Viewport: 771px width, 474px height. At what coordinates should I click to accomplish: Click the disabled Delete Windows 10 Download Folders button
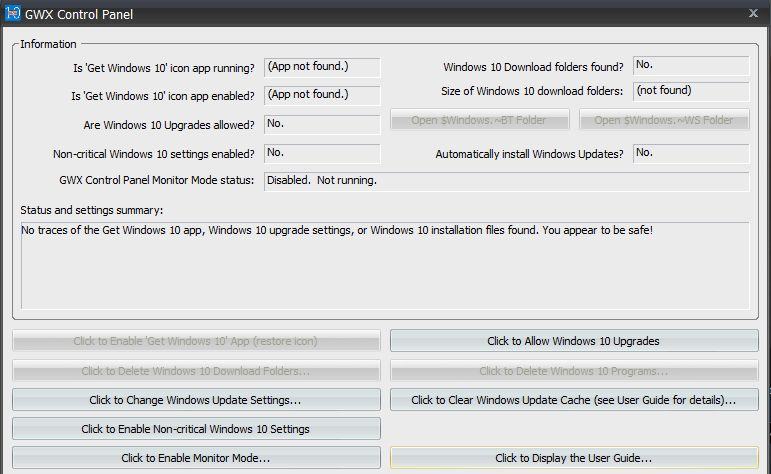point(196,371)
